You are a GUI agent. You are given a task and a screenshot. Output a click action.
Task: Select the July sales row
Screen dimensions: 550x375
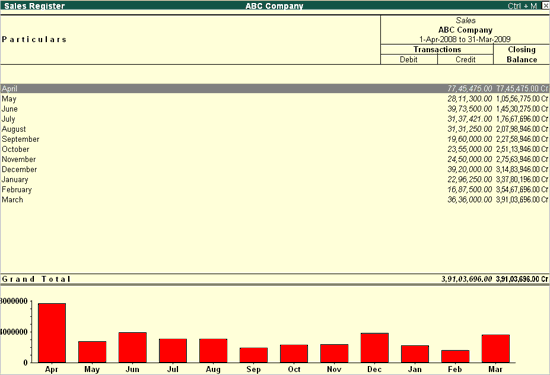(275, 119)
